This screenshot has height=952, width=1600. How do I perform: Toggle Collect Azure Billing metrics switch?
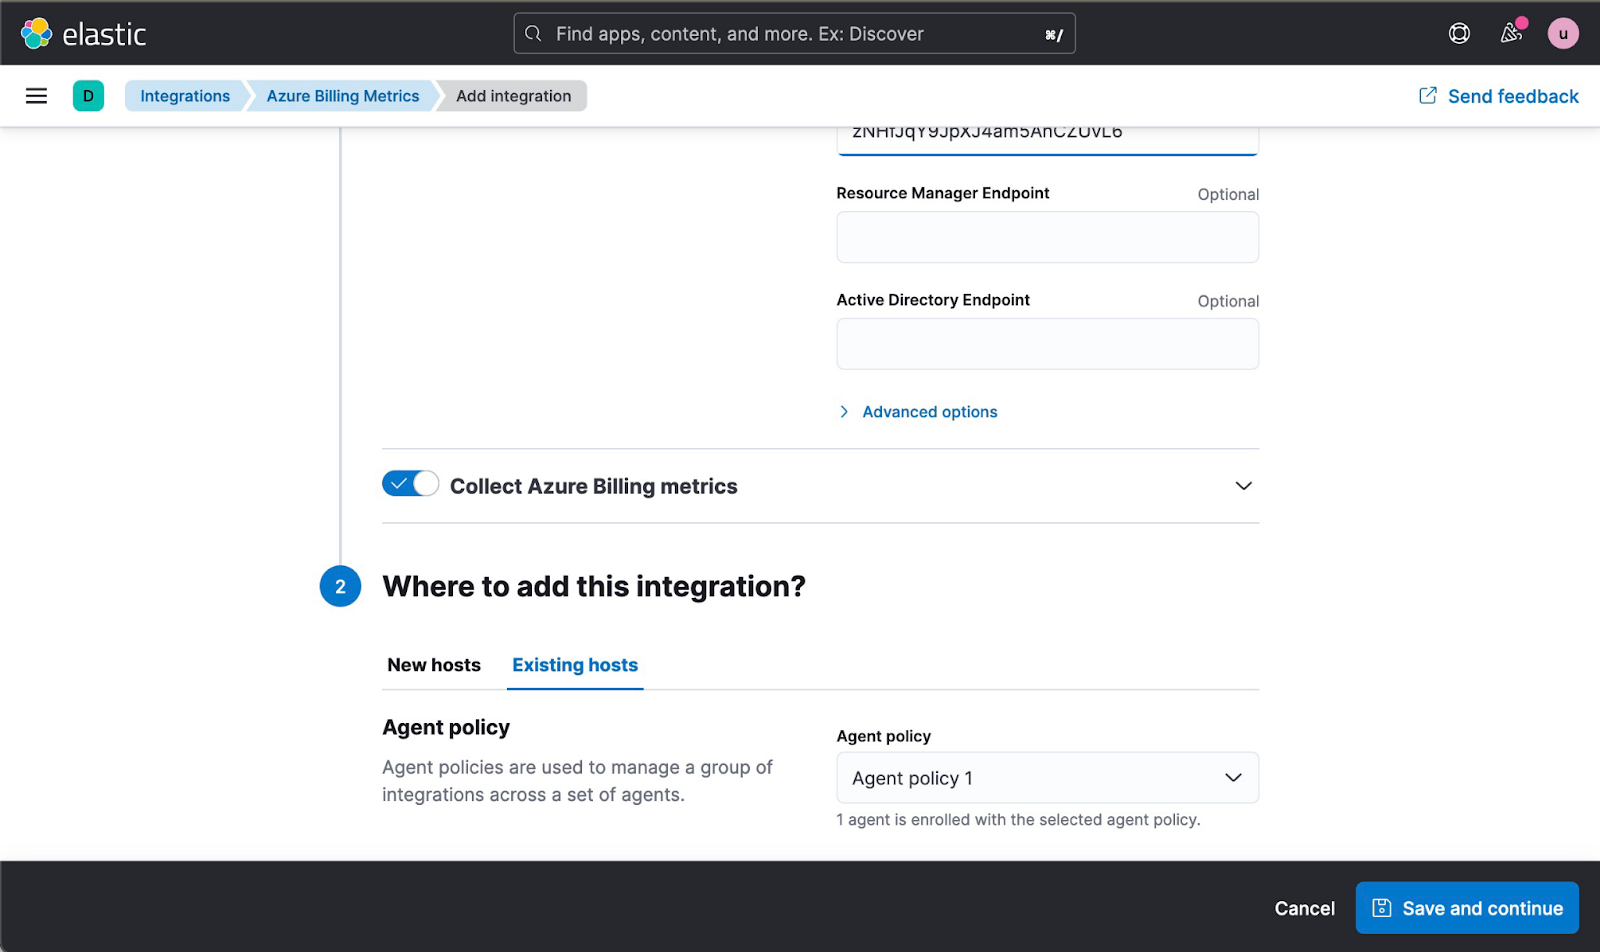point(410,484)
